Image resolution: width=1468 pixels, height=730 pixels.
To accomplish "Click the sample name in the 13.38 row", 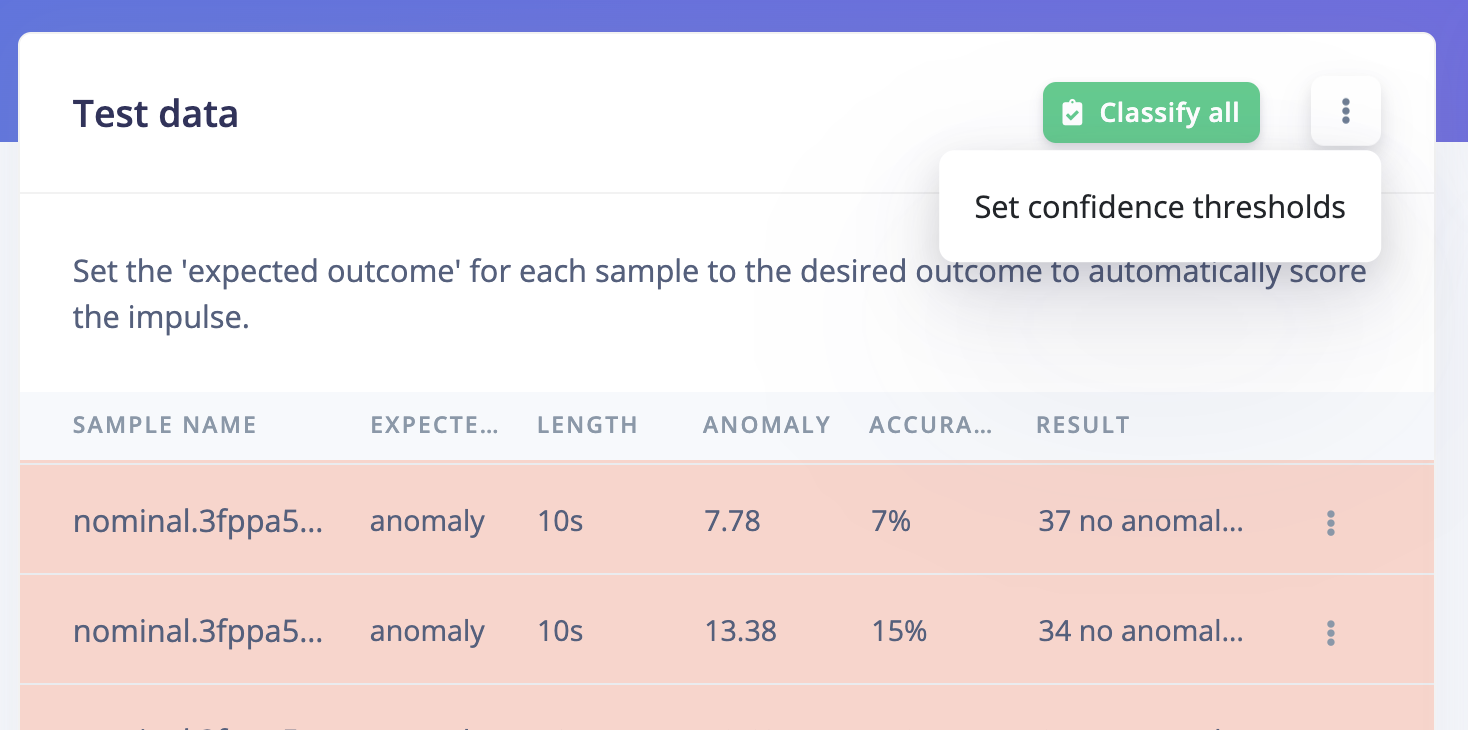I will coord(197,631).
